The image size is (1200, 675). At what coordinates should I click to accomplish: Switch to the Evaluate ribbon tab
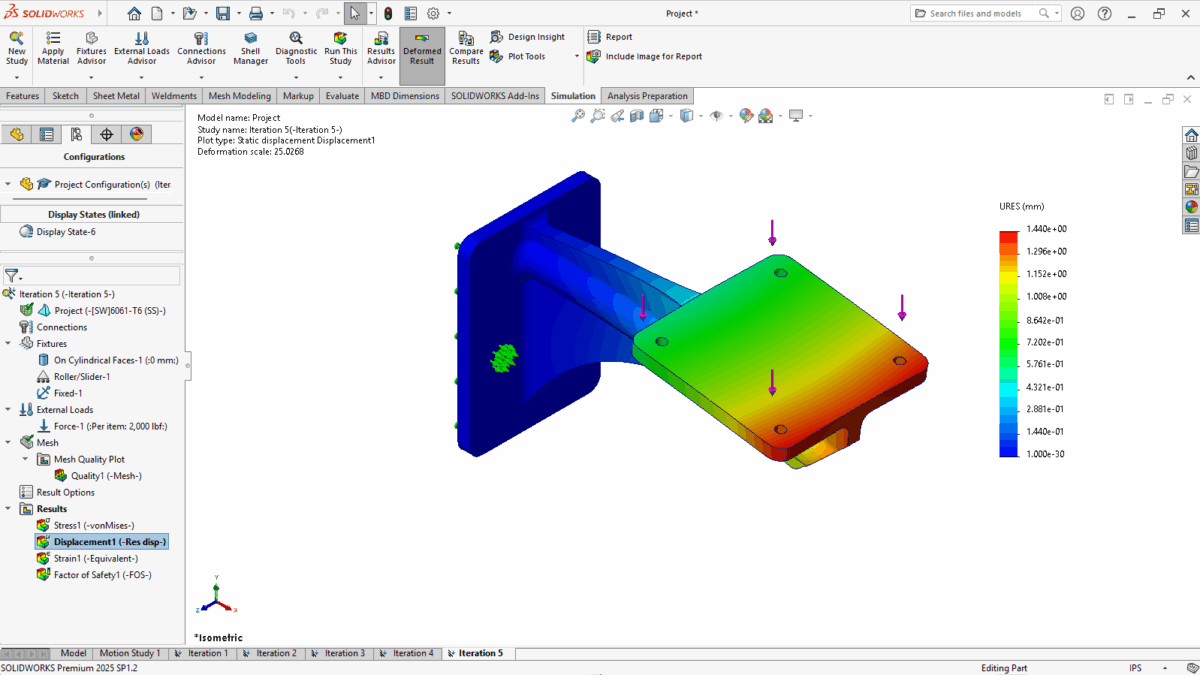pyautogui.click(x=342, y=96)
